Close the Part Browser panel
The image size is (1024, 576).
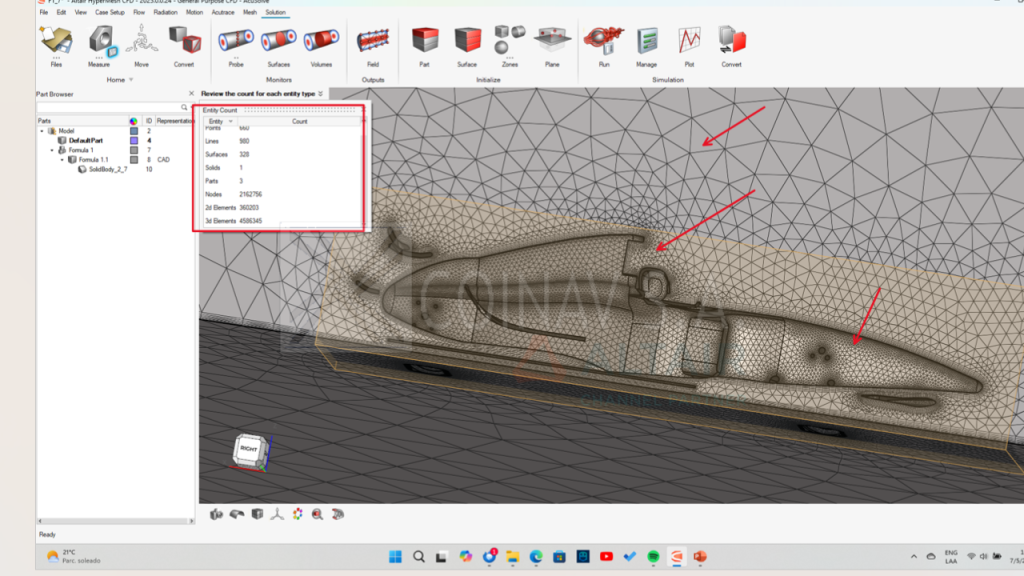tap(191, 94)
